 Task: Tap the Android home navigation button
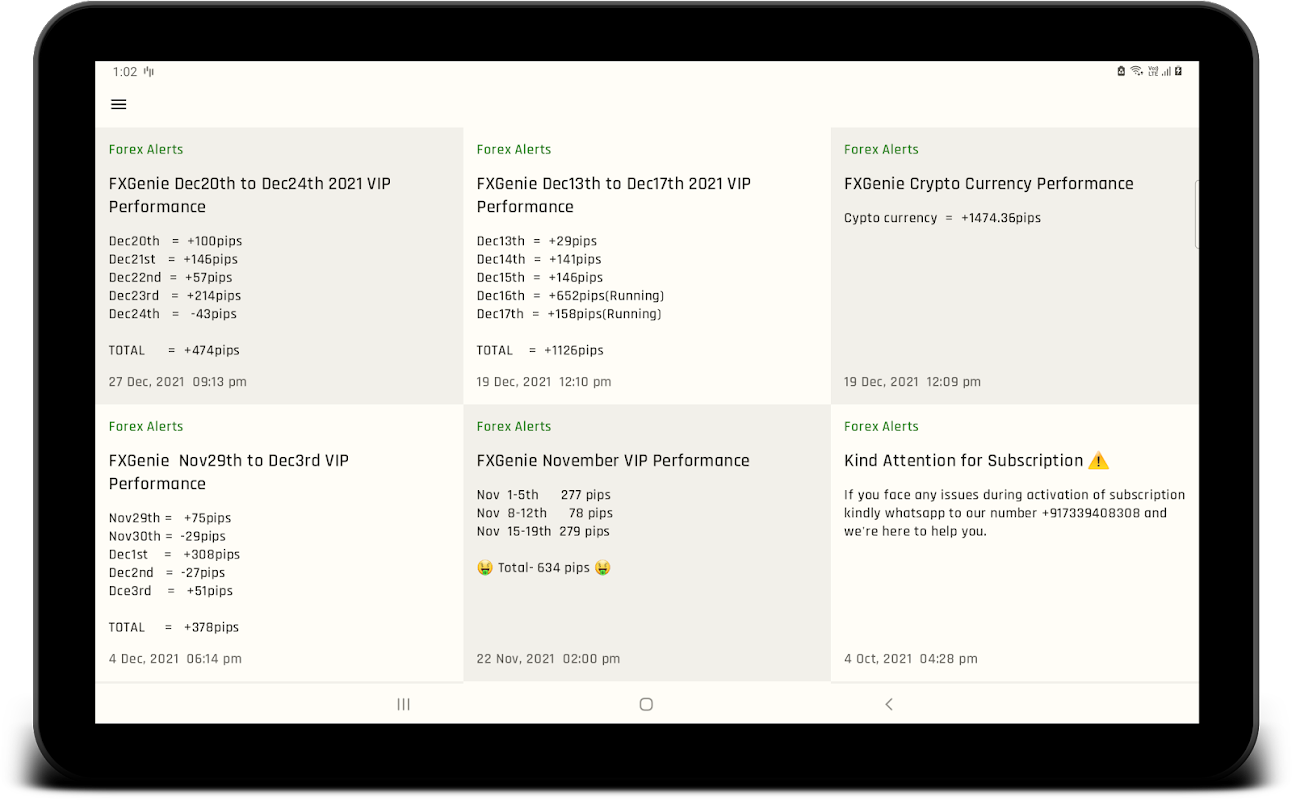tap(646, 704)
